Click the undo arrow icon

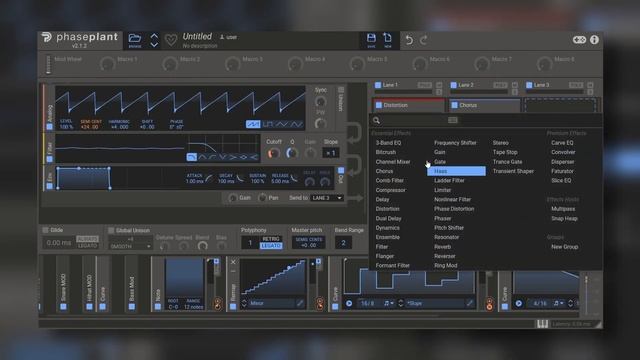409,40
